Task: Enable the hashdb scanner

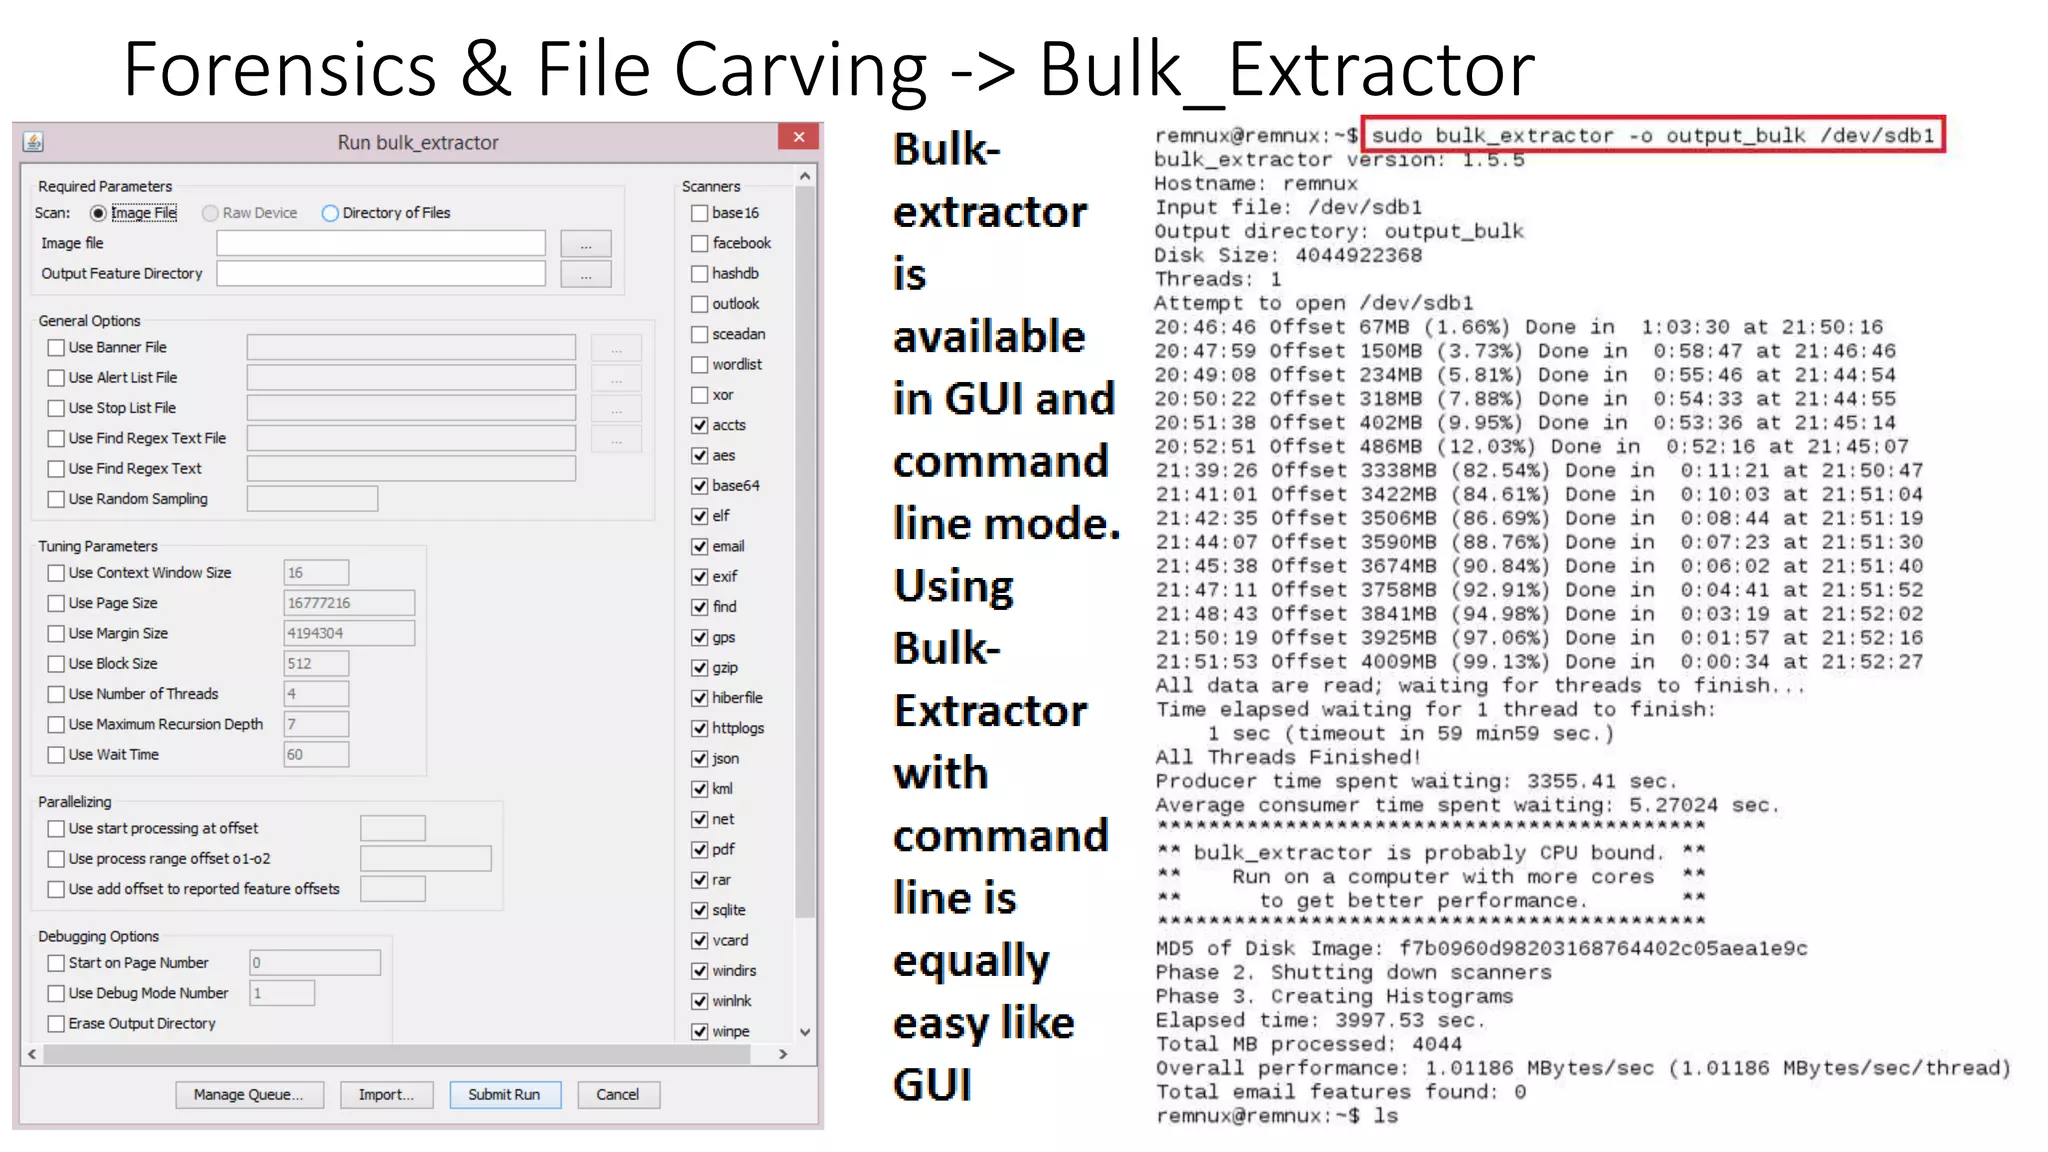Action: [x=700, y=274]
